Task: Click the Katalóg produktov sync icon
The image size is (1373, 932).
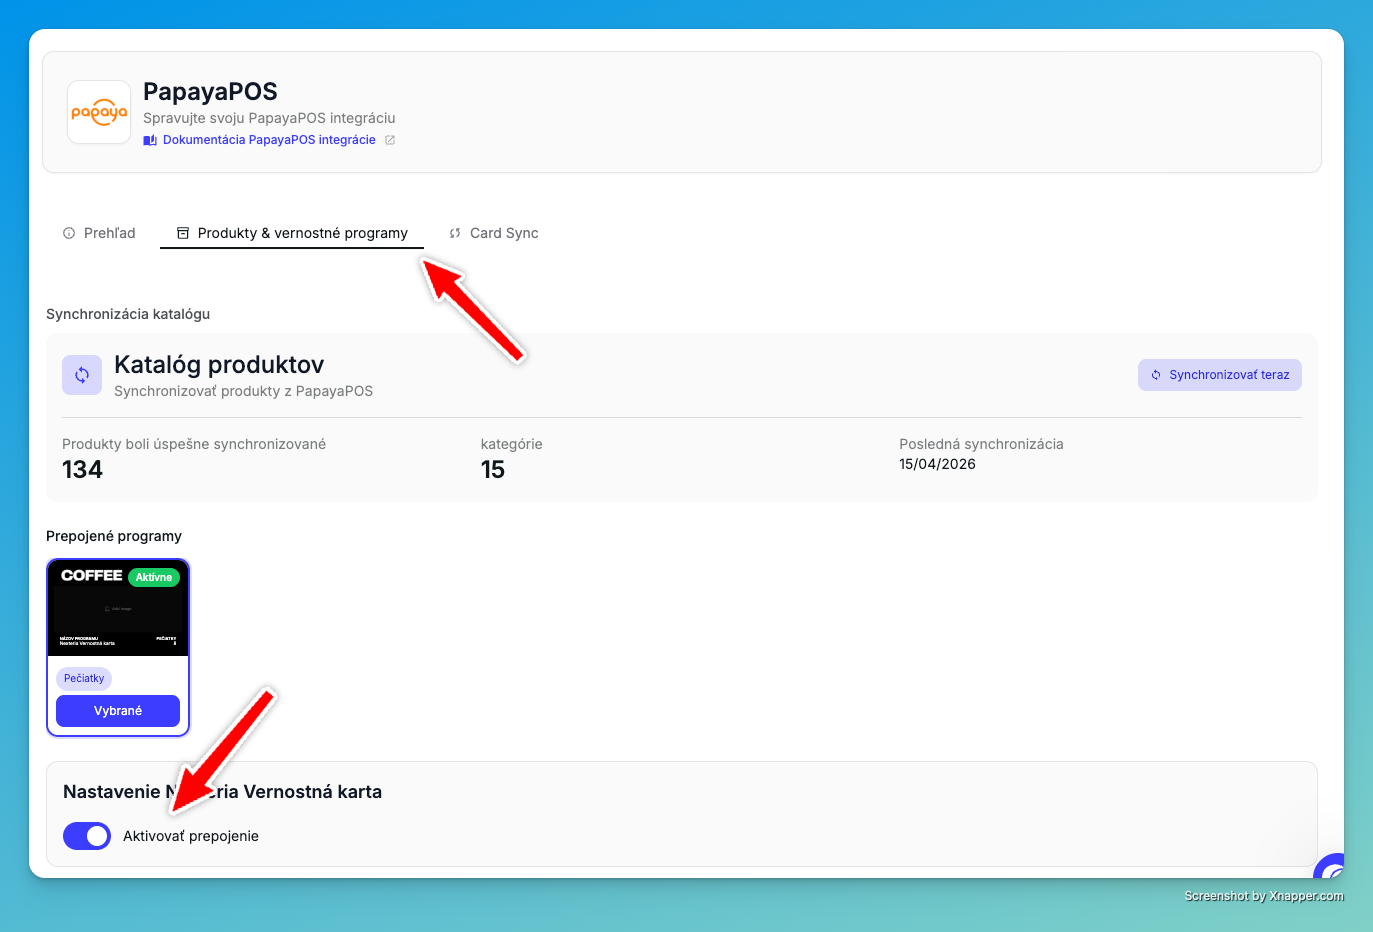Action: (82, 375)
